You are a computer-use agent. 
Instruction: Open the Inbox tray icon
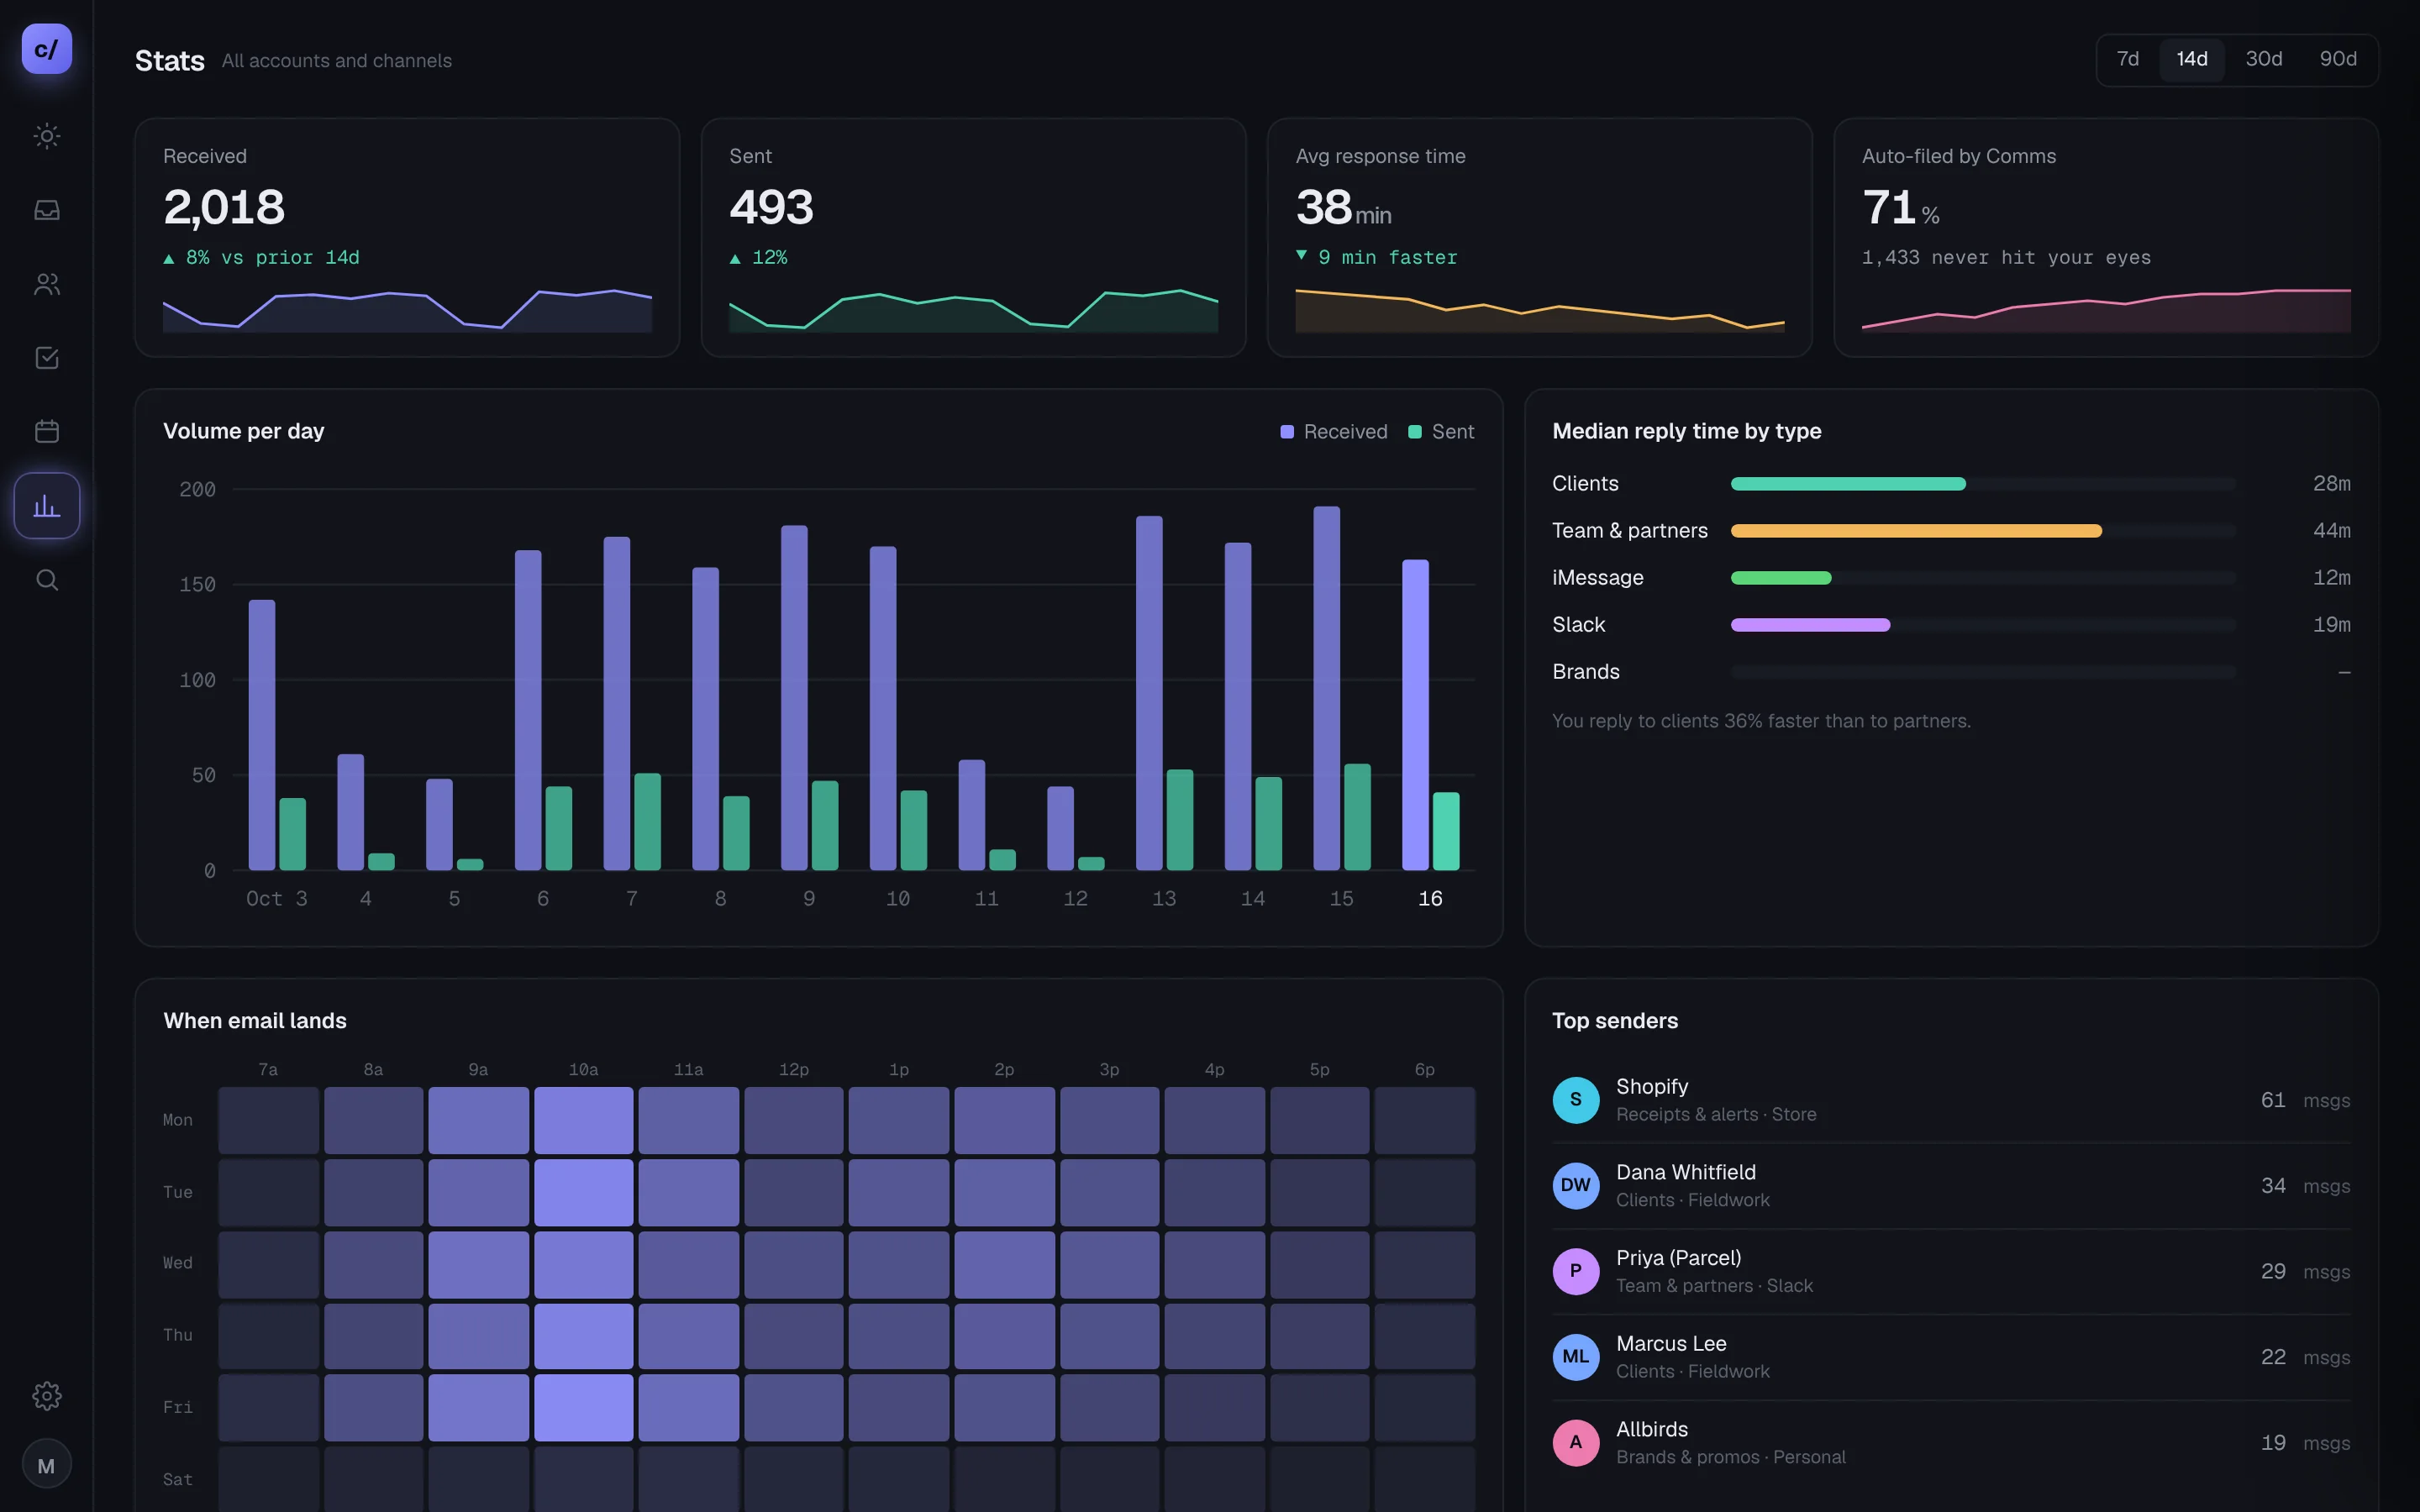(x=46, y=210)
